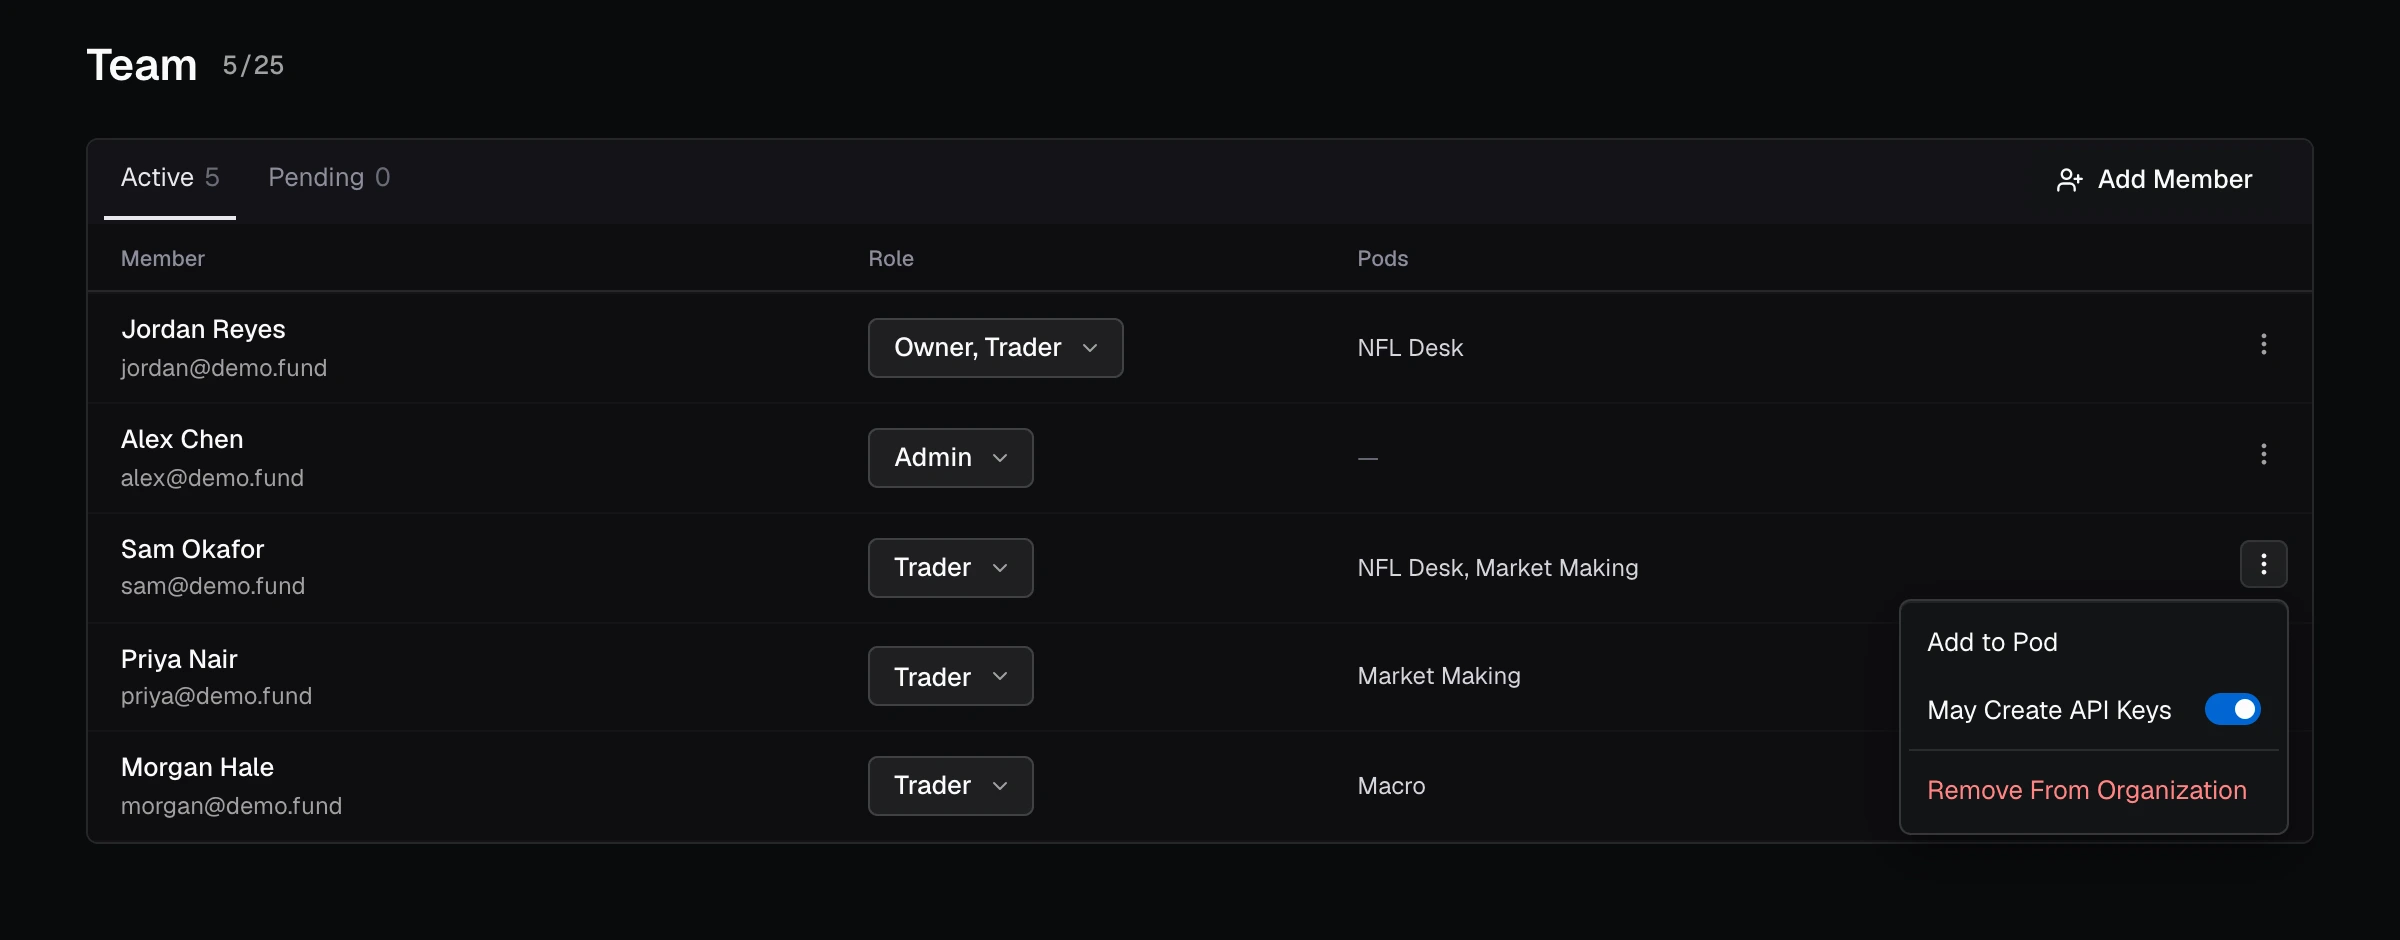Open the kebab menu for Jordan Reyes
Screen dimensions: 2400x940
[2263, 345]
